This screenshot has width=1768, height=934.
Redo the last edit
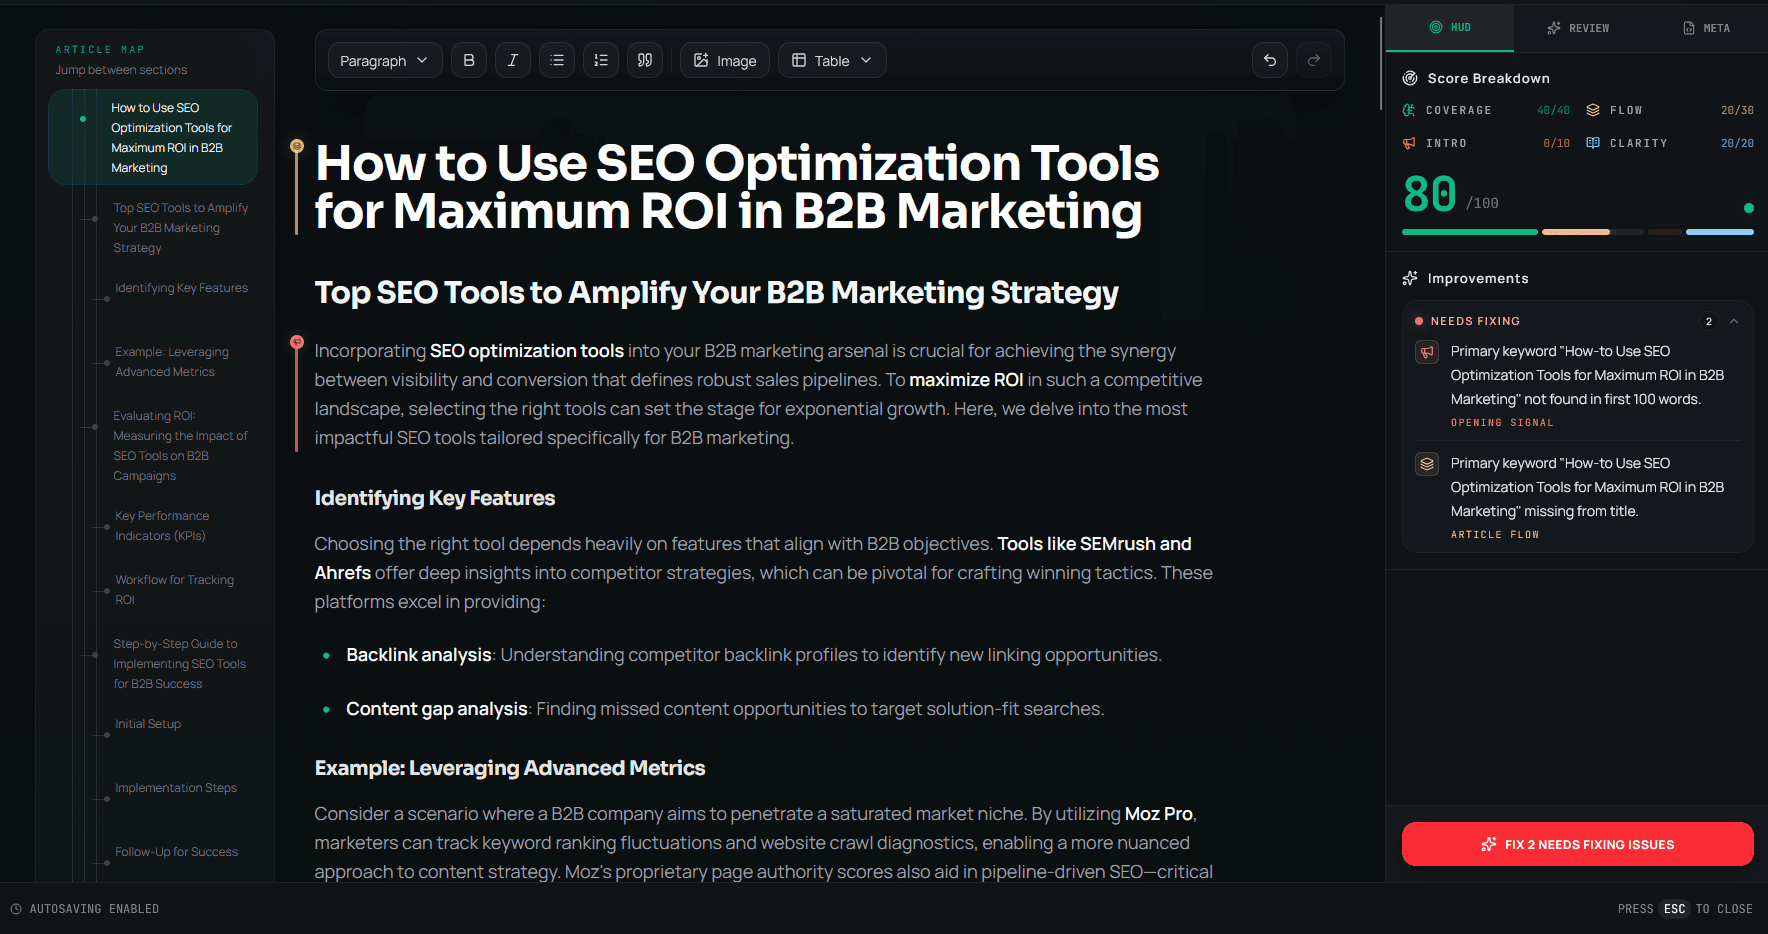pos(1314,60)
